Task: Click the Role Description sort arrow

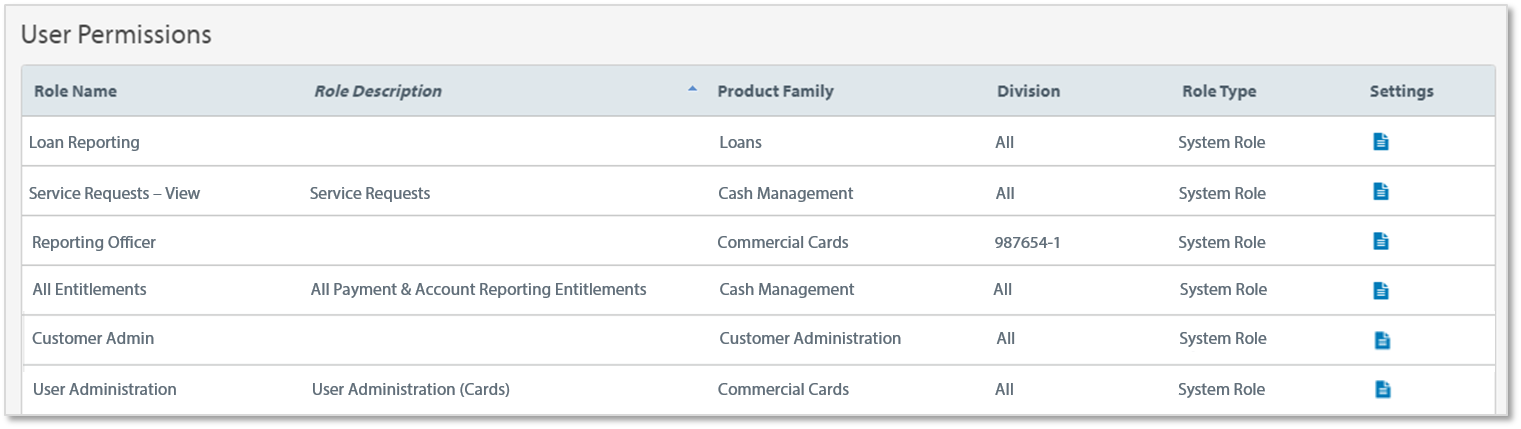Action: (x=692, y=89)
